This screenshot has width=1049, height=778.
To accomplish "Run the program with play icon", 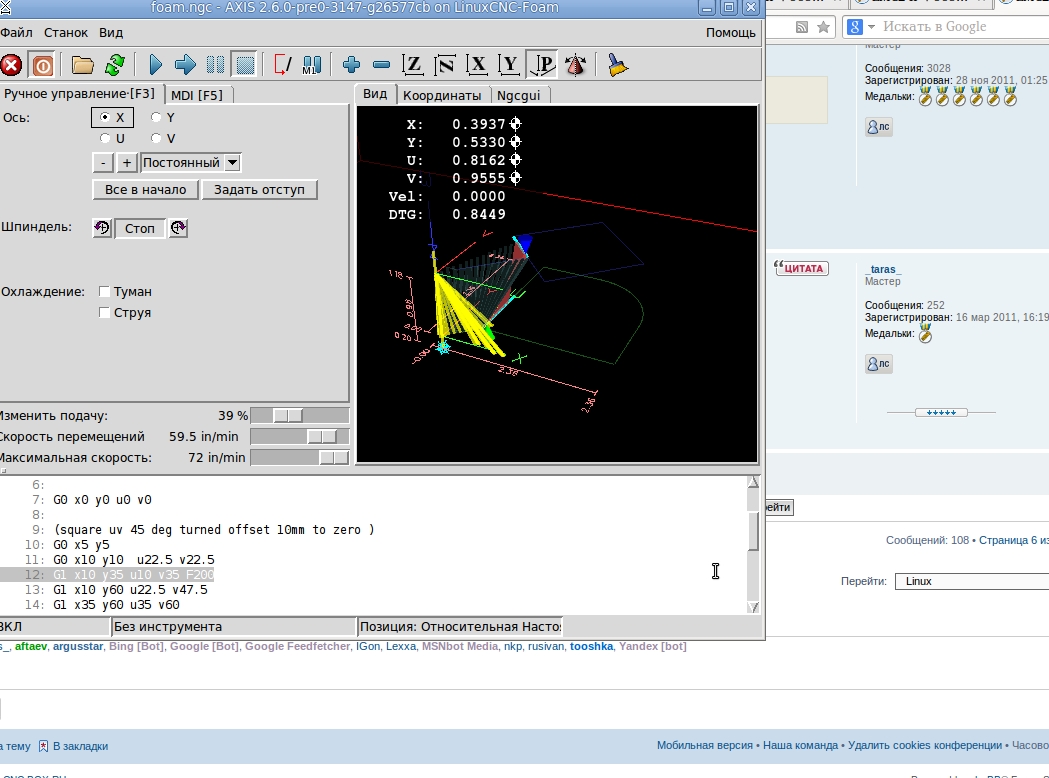I will [x=155, y=65].
